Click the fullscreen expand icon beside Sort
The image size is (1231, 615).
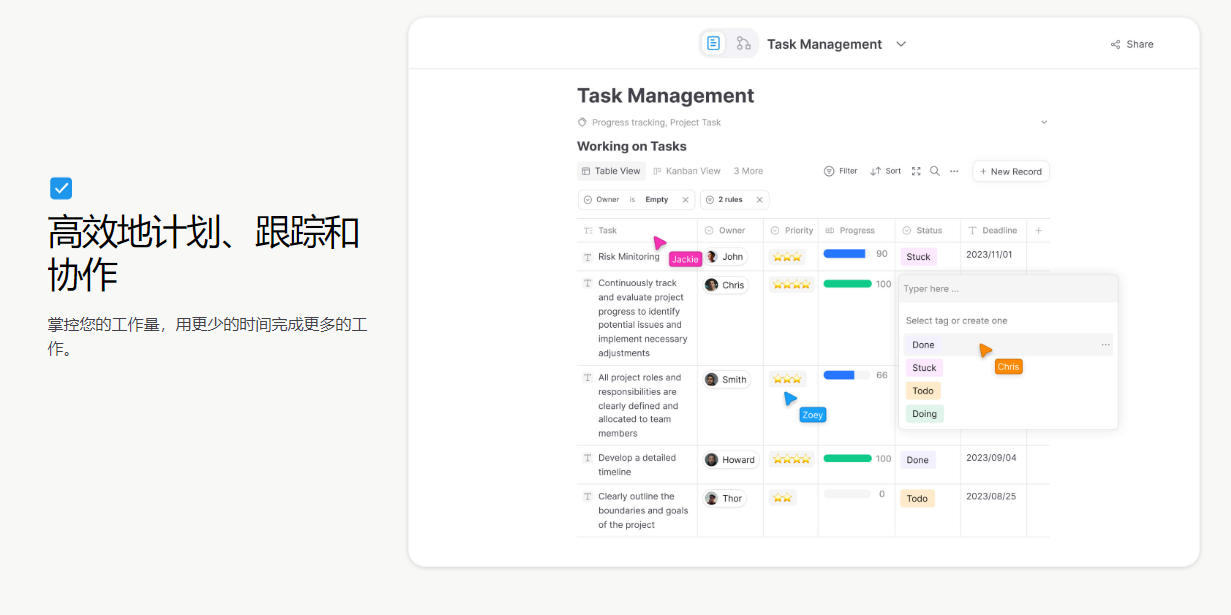click(x=915, y=171)
